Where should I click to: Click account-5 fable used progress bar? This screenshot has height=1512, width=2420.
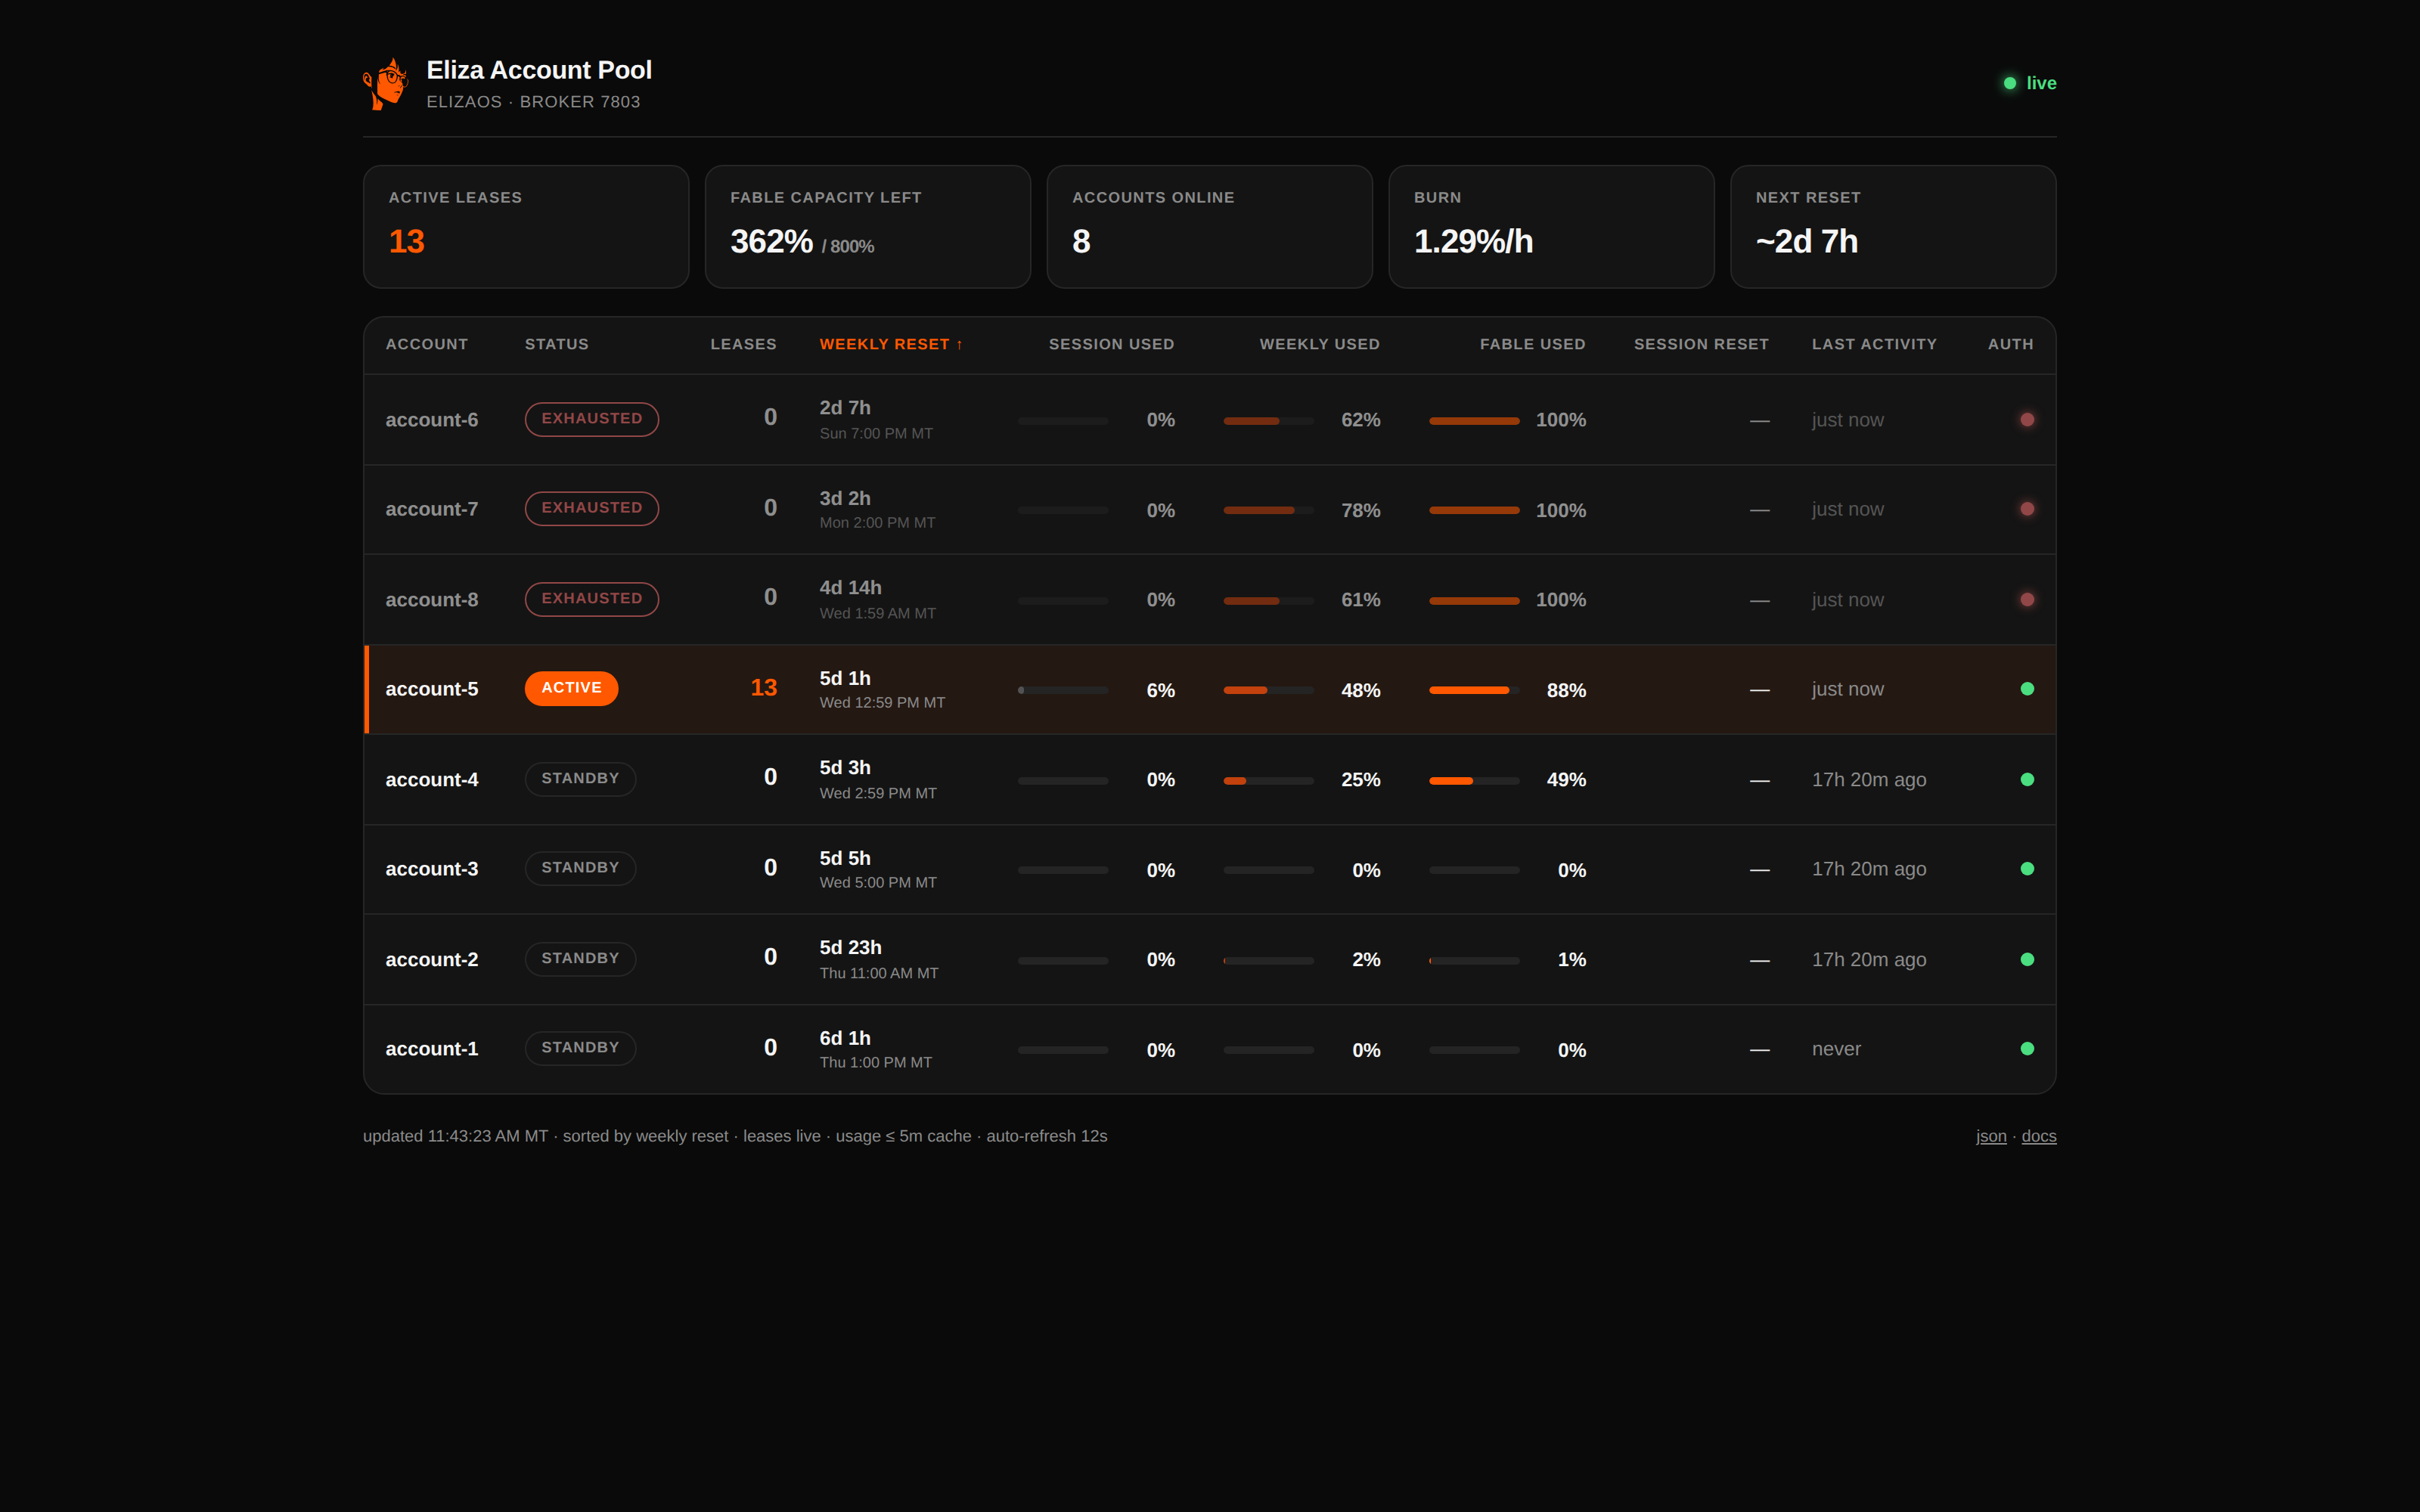(1474, 690)
